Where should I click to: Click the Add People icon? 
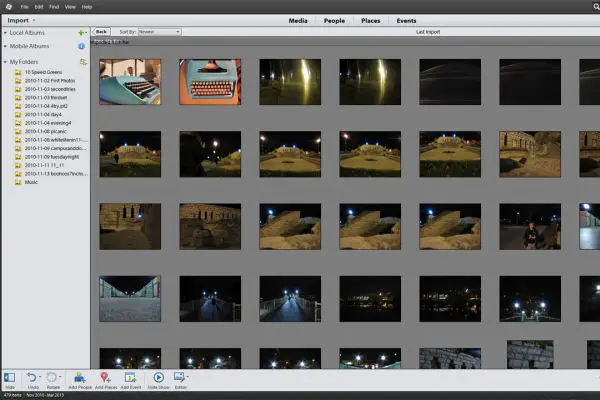tap(80, 377)
